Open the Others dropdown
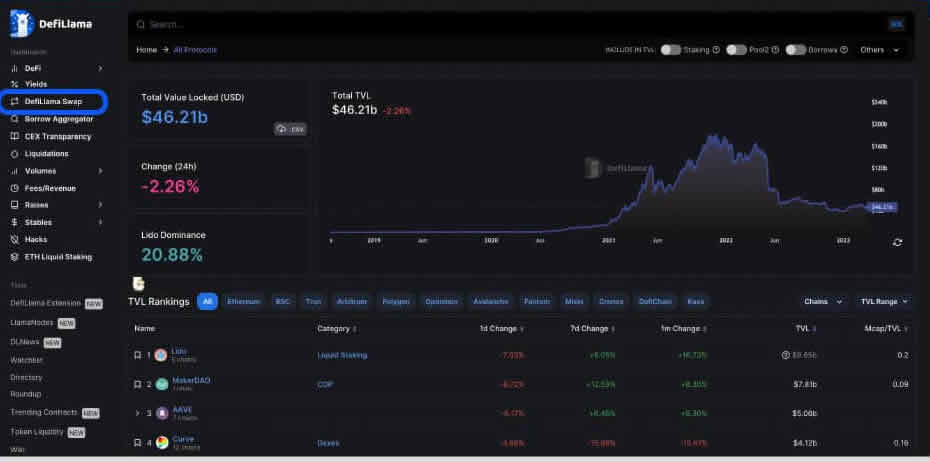 (879, 50)
